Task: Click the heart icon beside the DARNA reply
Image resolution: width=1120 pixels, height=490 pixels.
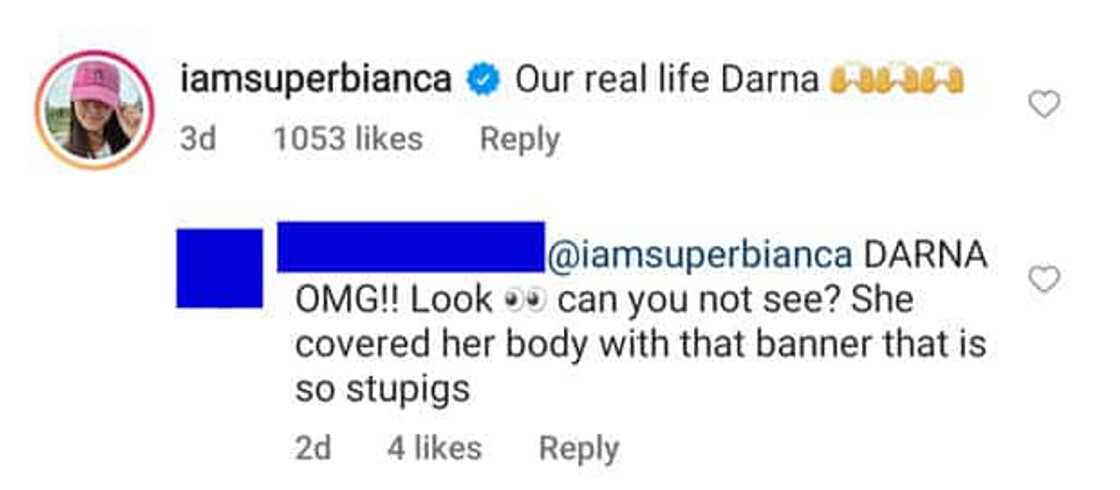Action: point(1044,281)
